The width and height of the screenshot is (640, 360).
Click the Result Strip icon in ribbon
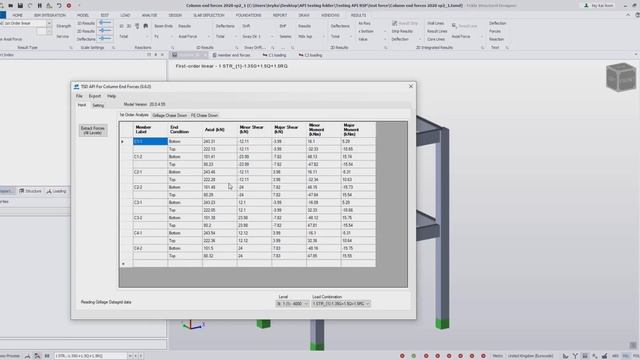click(395, 23)
